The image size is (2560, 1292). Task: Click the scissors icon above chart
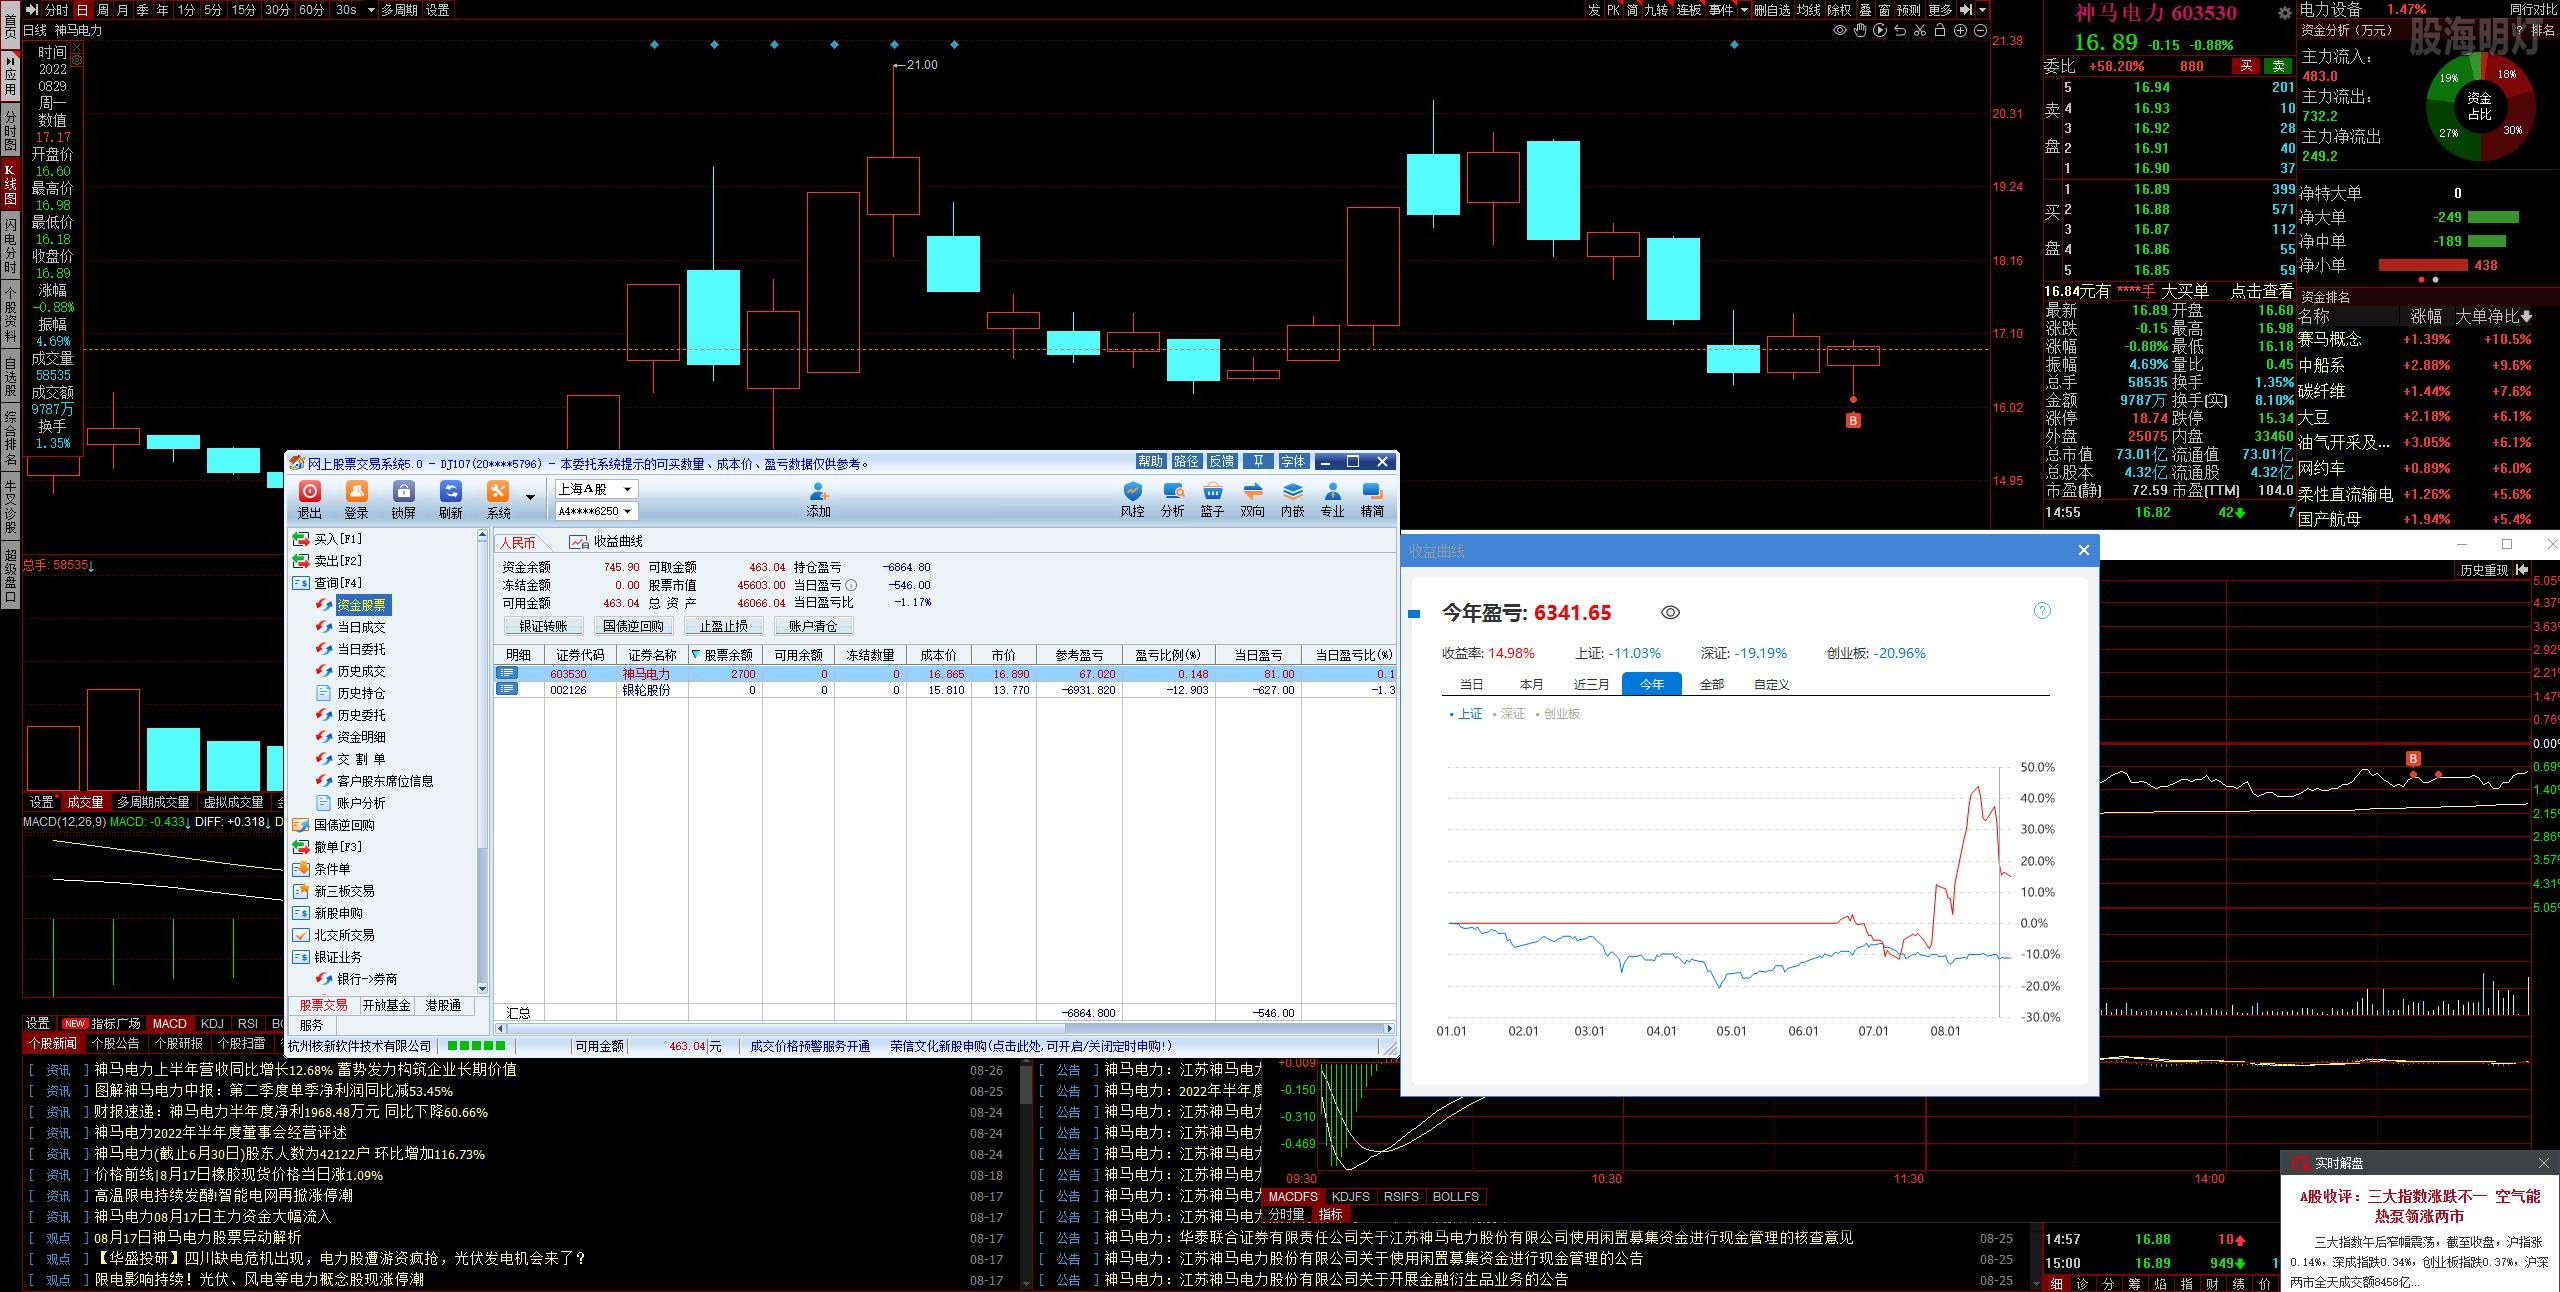(1920, 31)
